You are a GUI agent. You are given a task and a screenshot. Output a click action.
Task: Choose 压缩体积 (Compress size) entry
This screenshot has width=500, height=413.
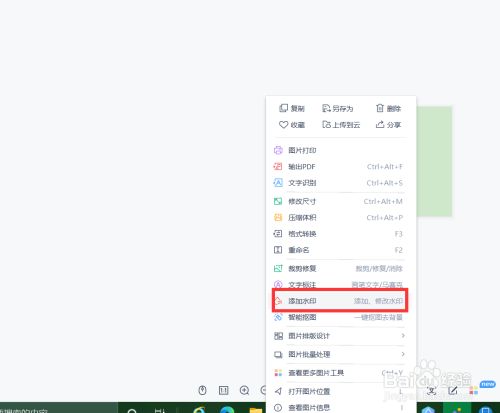click(x=339, y=218)
